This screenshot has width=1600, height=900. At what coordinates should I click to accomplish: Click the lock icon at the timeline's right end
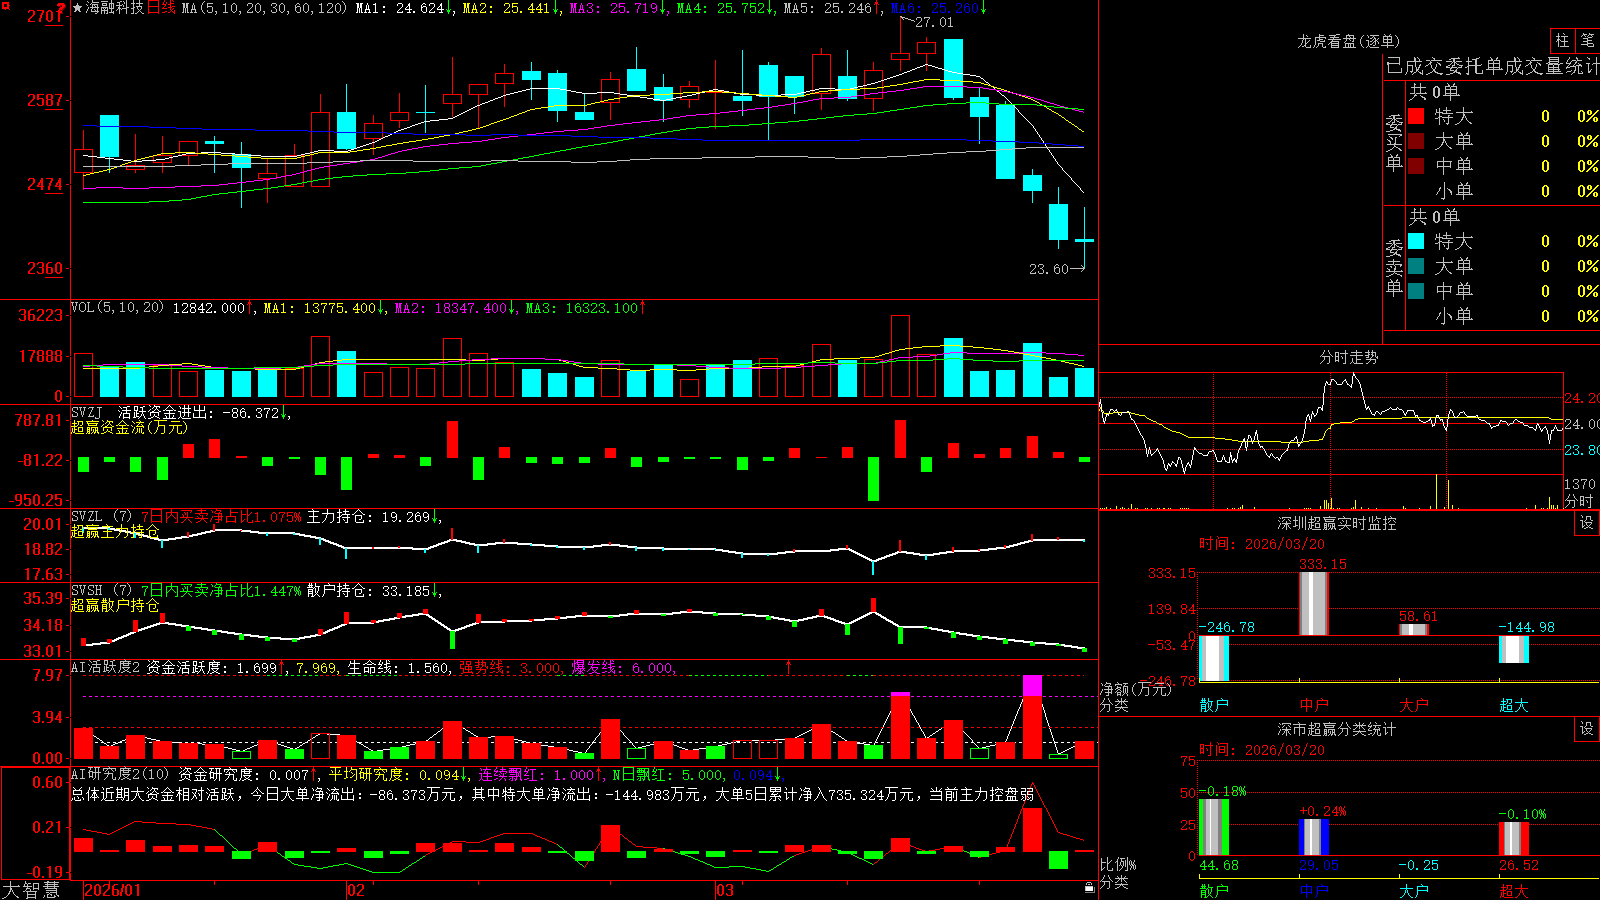[1089, 887]
